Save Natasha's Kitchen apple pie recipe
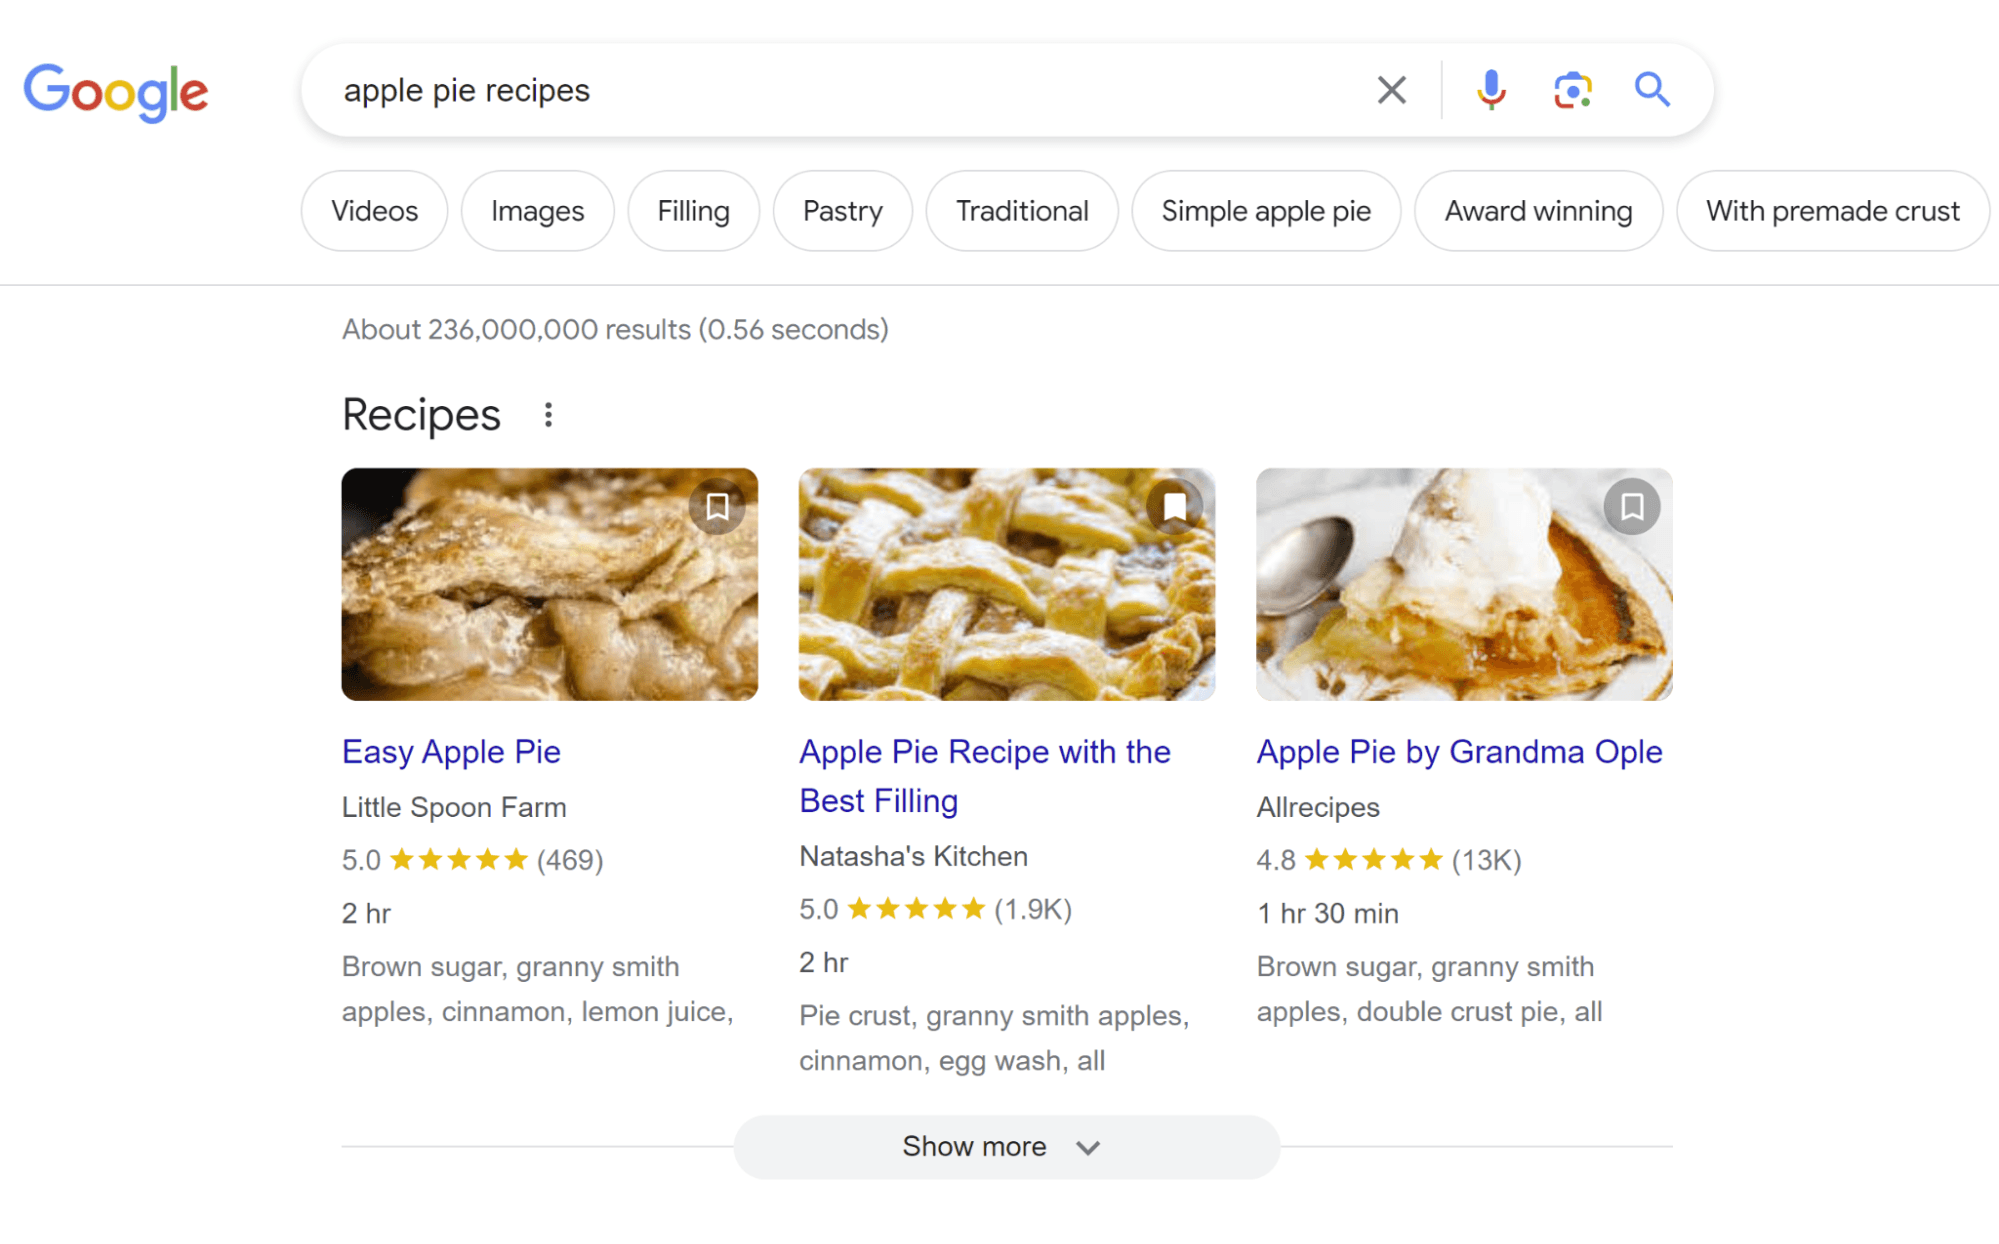 pyautogui.click(x=1174, y=507)
